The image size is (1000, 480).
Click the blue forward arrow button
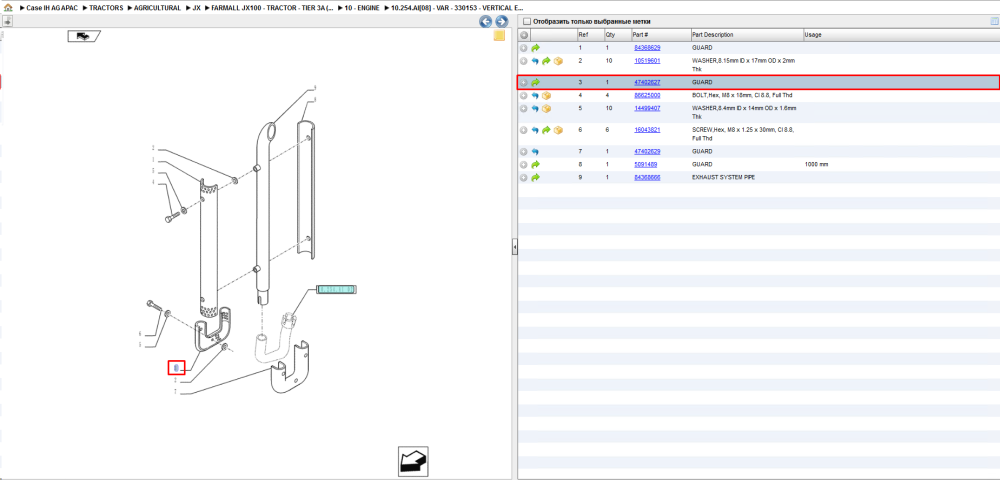tap(502, 22)
